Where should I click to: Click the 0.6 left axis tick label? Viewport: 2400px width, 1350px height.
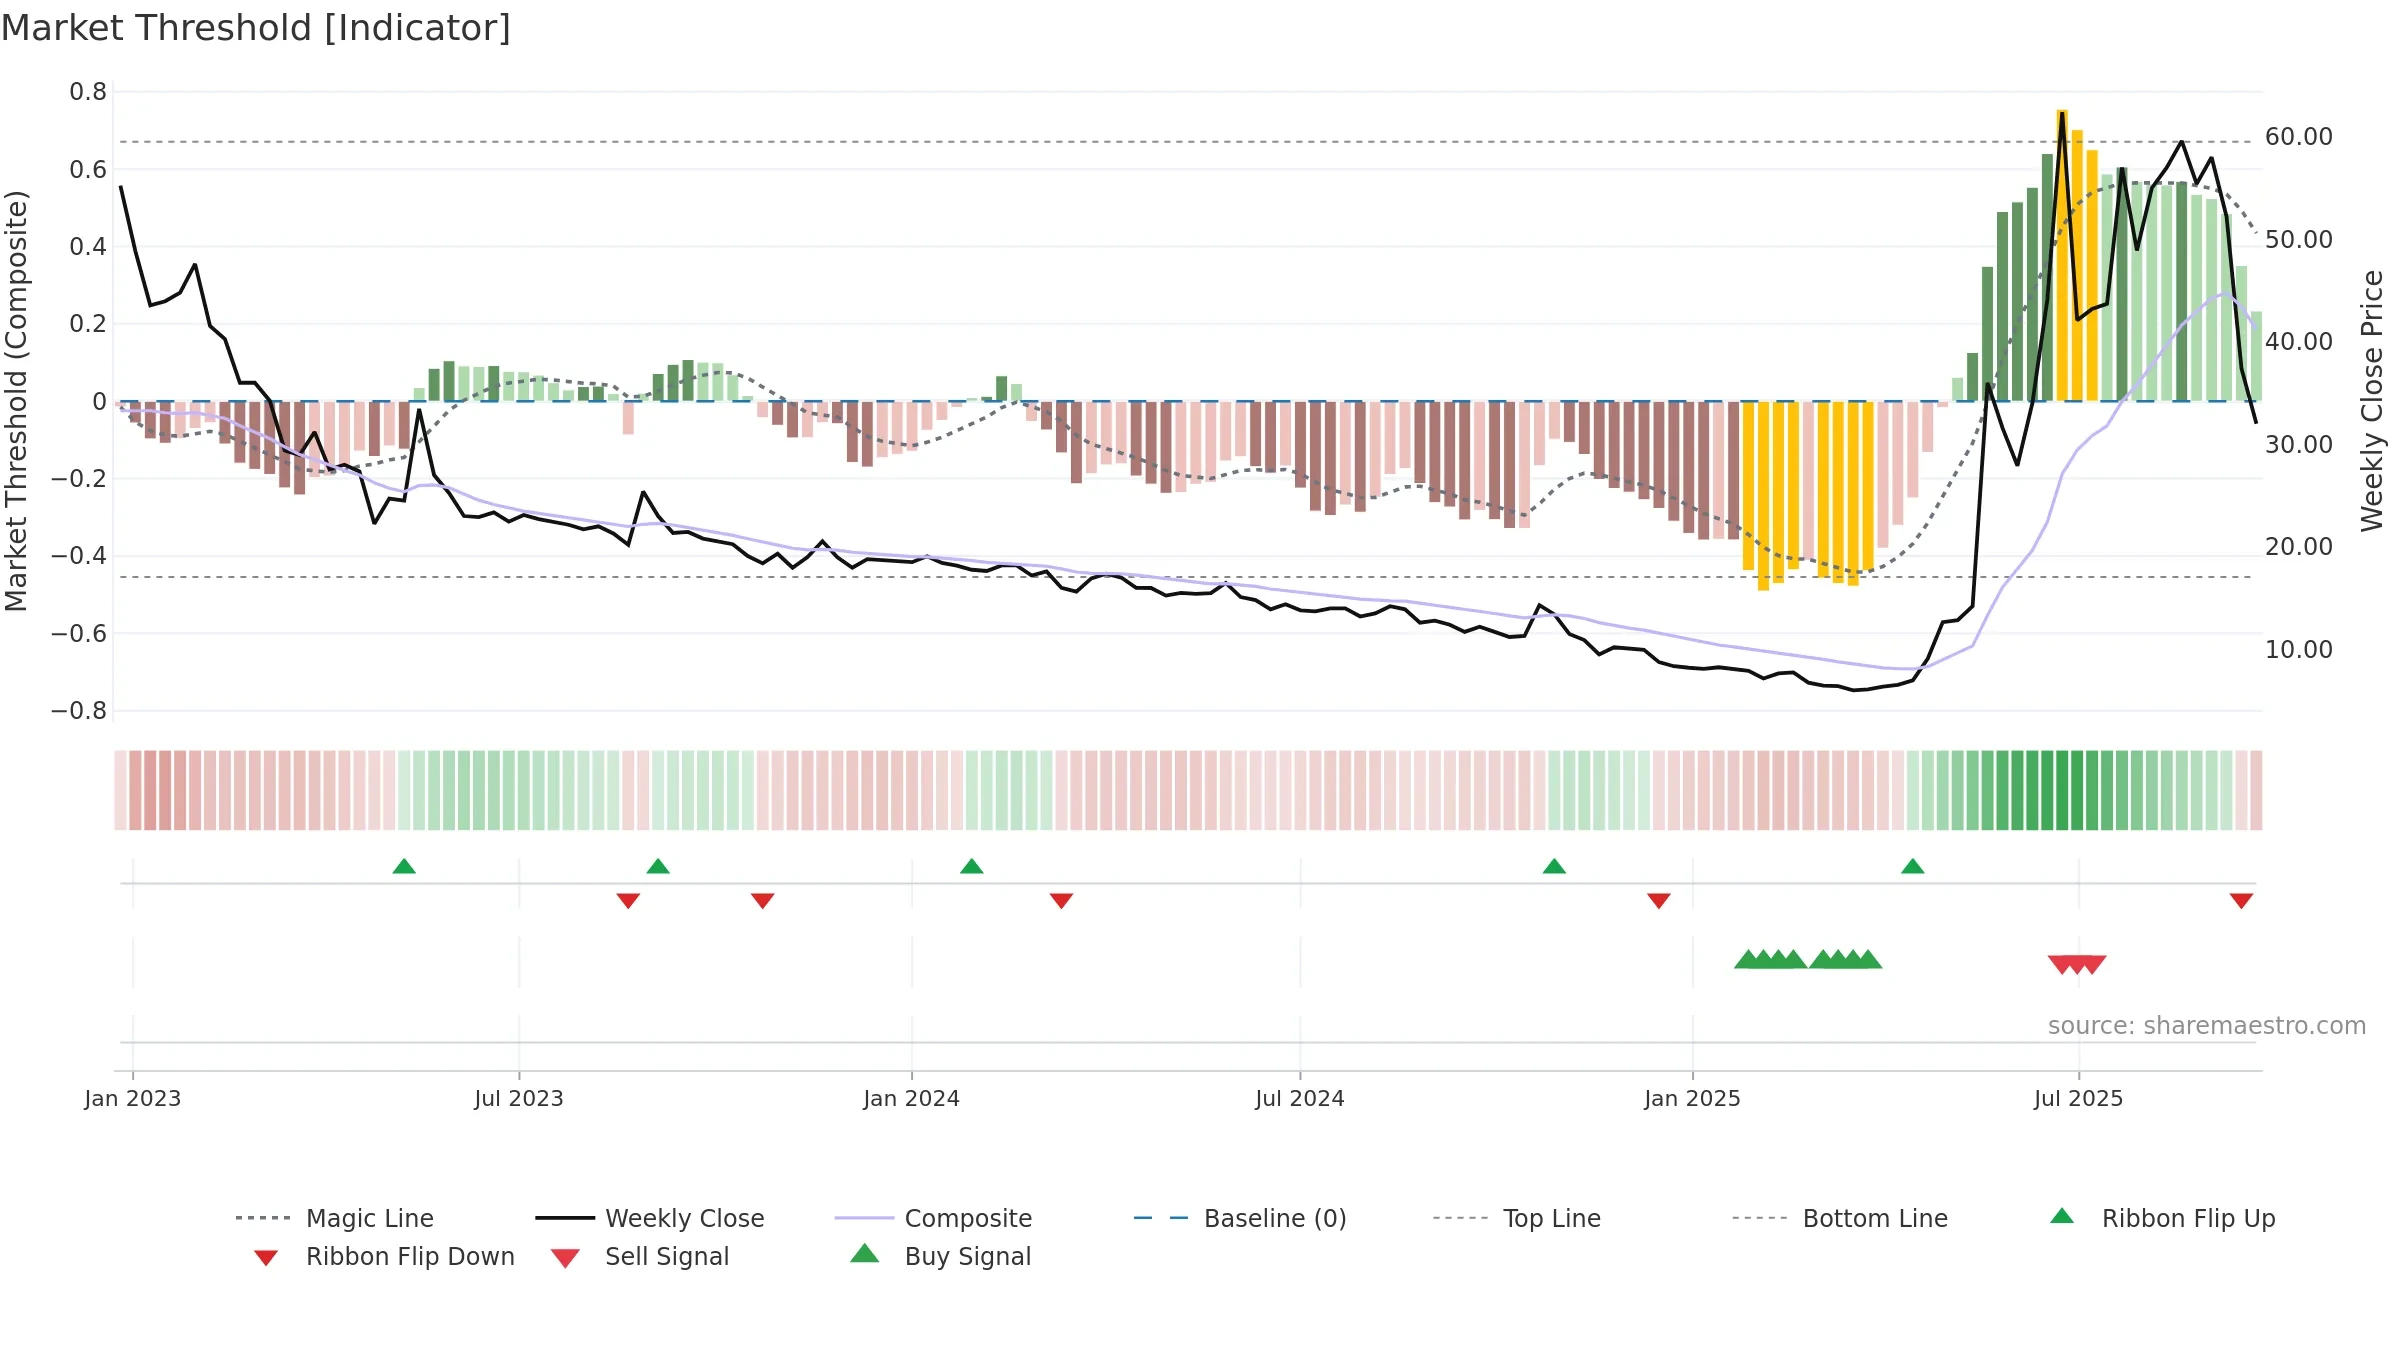click(x=88, y=169)
